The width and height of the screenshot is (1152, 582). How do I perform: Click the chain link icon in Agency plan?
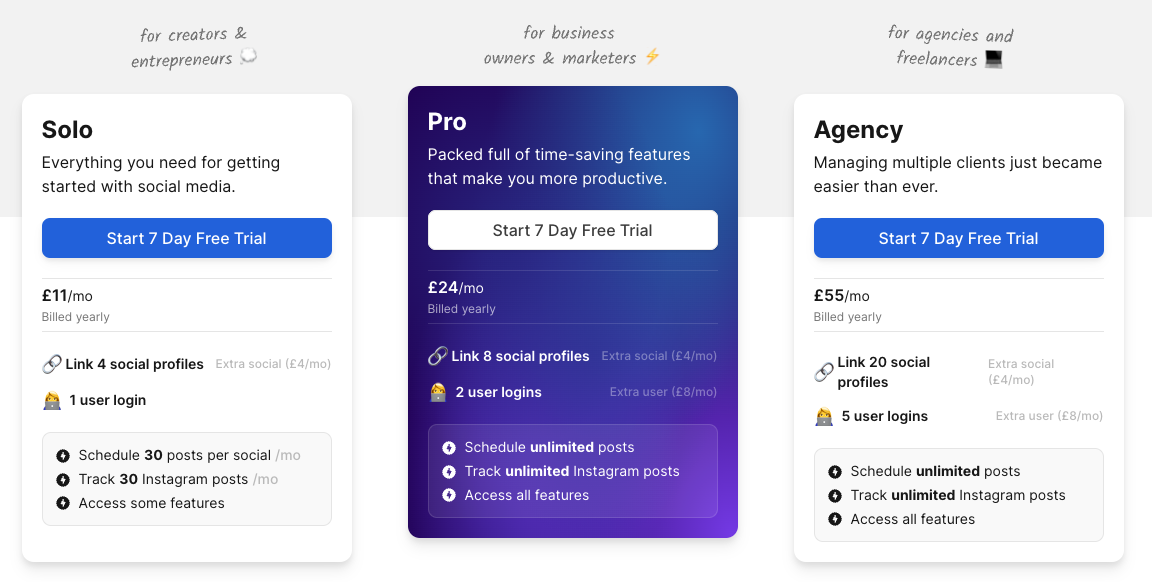pyautogui.click(x=824, y=373)
